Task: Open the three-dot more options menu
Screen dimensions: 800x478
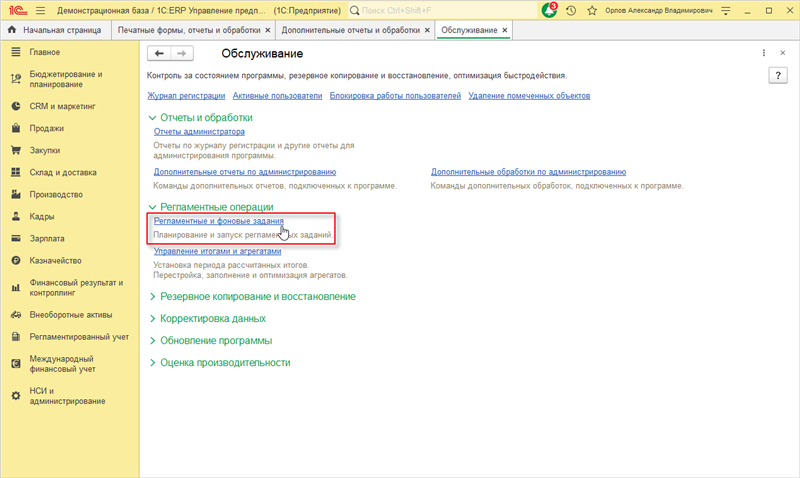Action: point(765,53)
